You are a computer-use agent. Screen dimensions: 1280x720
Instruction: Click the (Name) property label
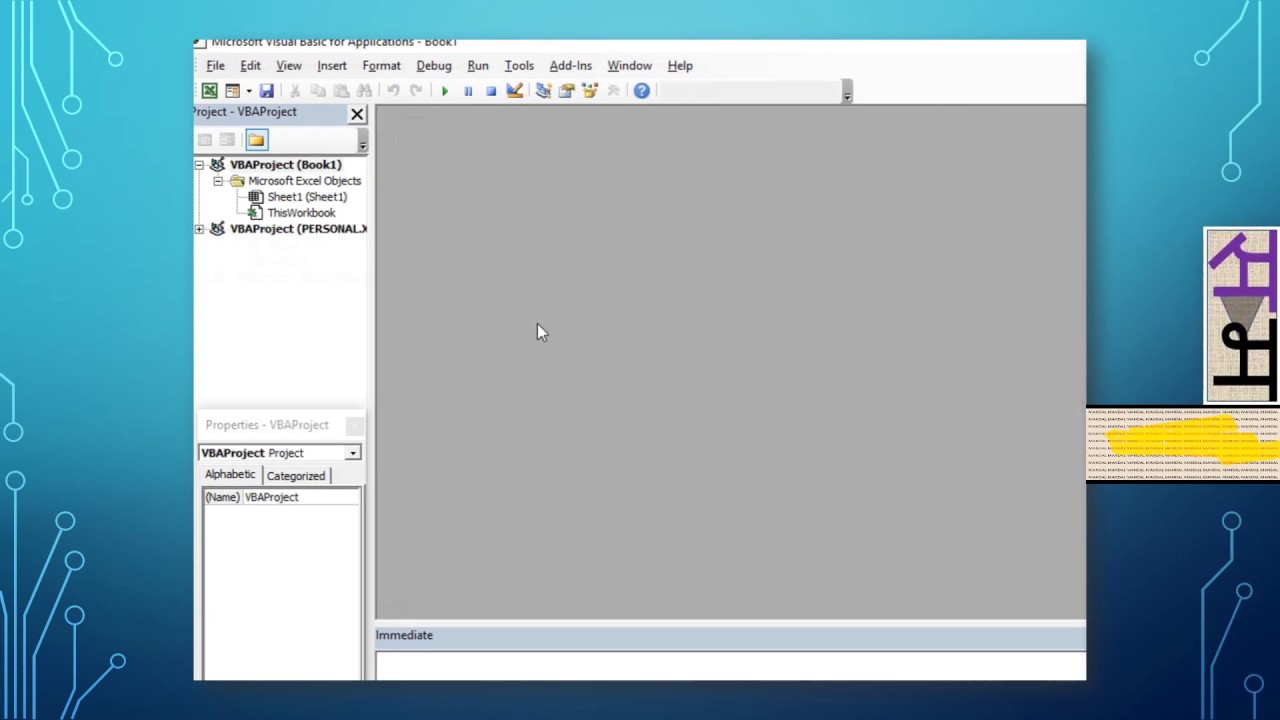click(223, 497)
